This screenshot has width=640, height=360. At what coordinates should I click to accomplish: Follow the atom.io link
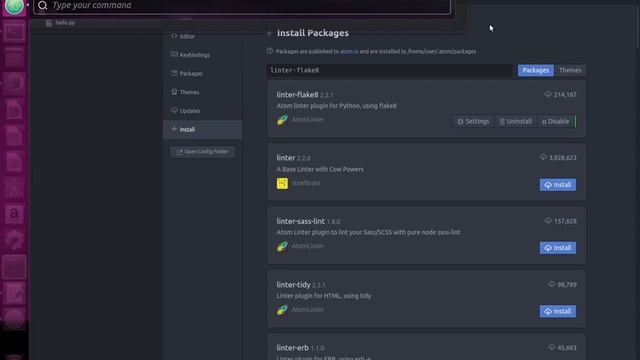349,51
